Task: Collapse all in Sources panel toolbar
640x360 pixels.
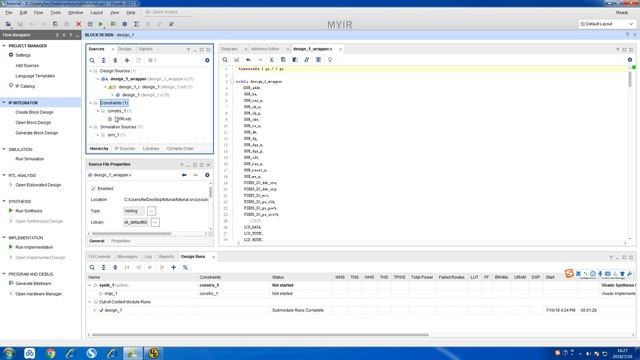Action: [x=104, y=60]
